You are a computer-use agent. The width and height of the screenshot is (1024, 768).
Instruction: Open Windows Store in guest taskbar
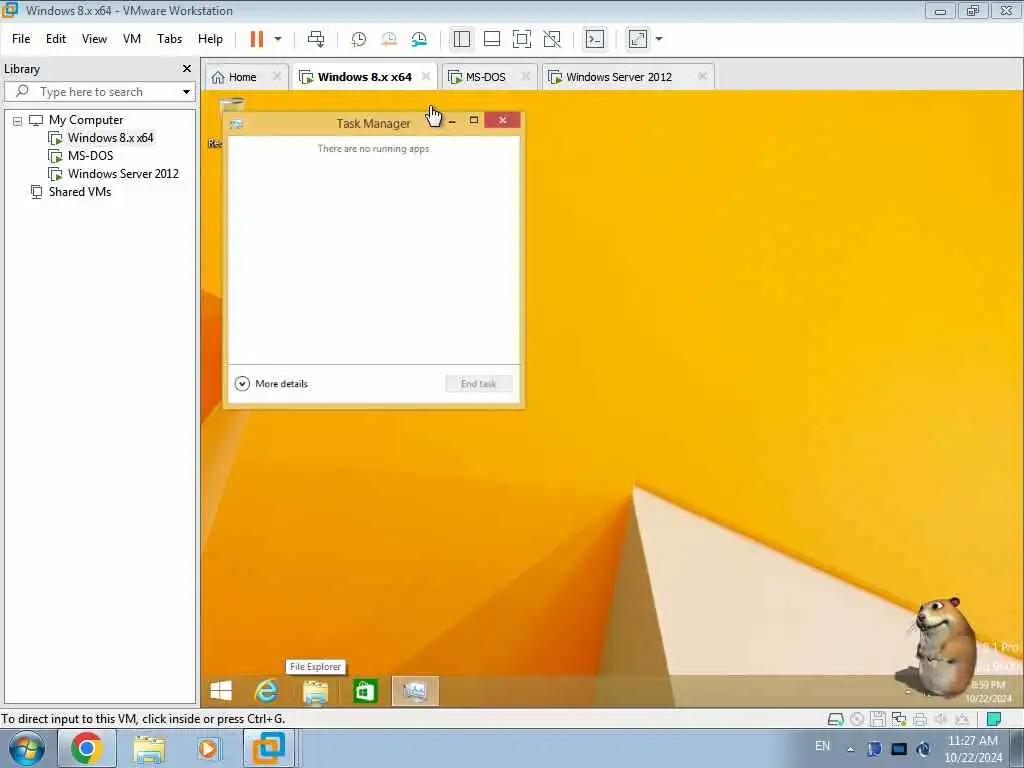pos(365,691)
